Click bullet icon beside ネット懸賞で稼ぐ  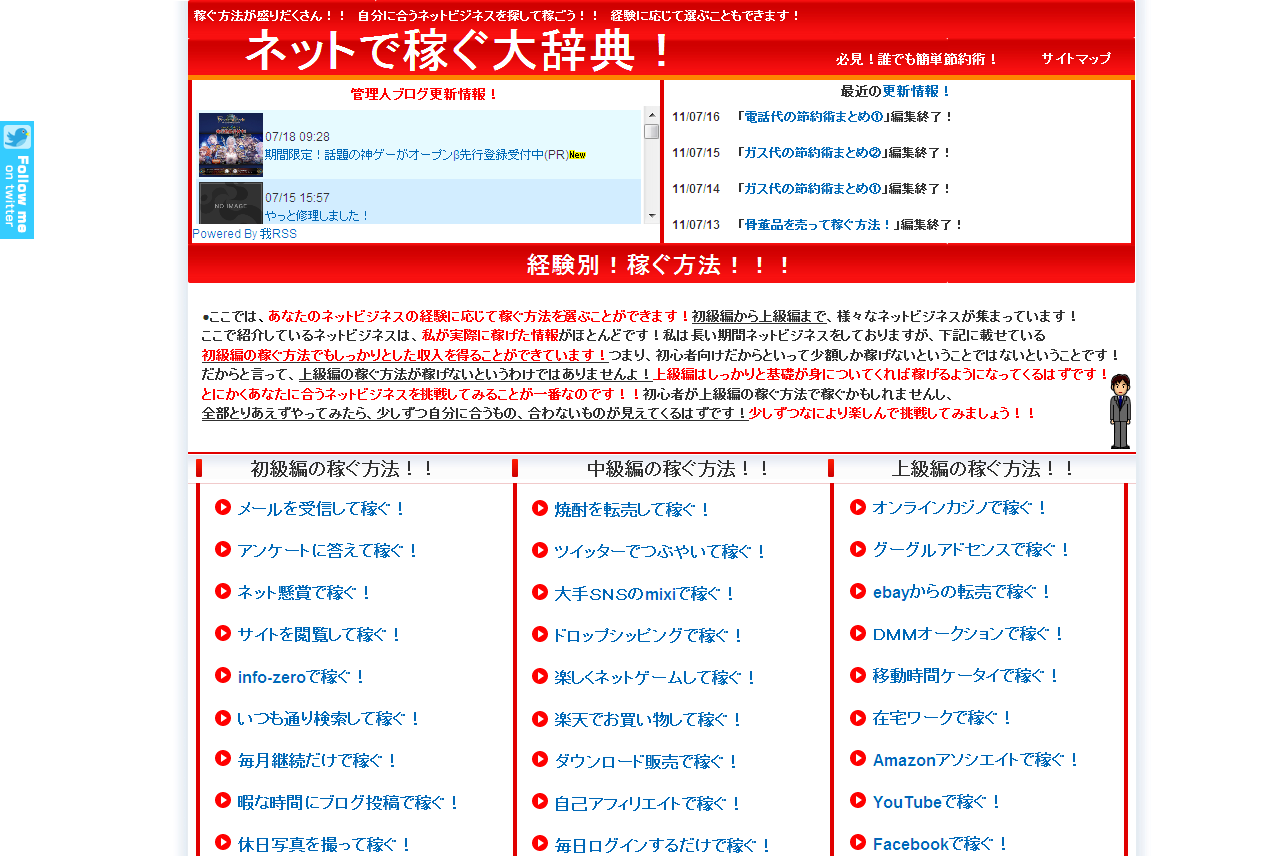coord(223,591)
